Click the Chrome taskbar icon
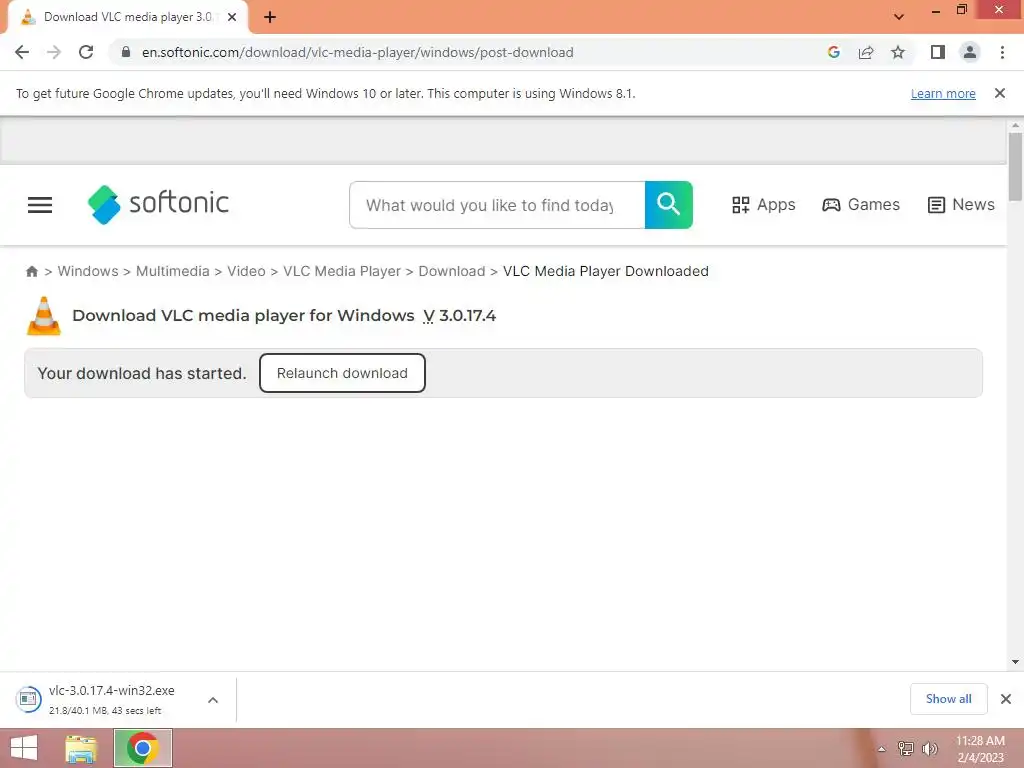The height and width of the screenshot is (768, 1024). coord(142,748)
